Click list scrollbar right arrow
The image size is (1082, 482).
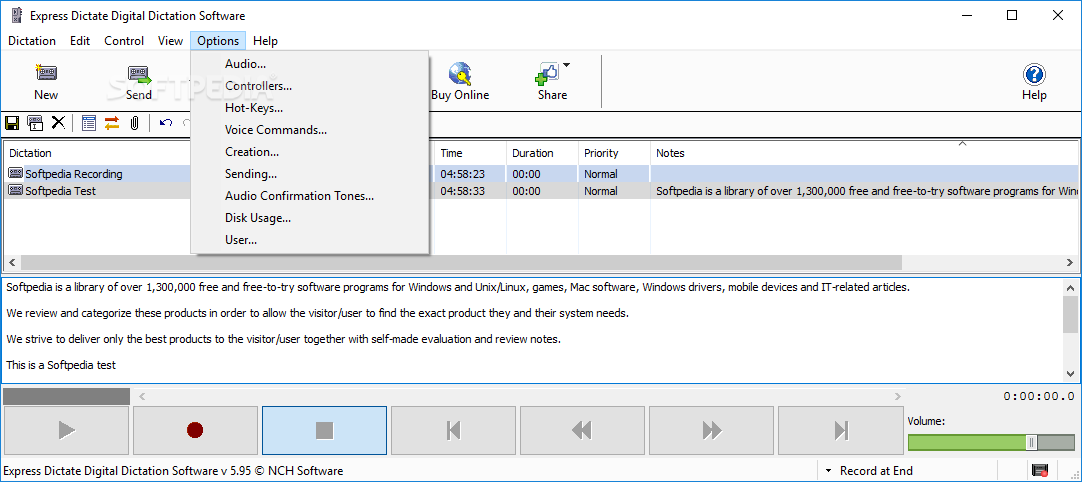[x=1070, y=262]
